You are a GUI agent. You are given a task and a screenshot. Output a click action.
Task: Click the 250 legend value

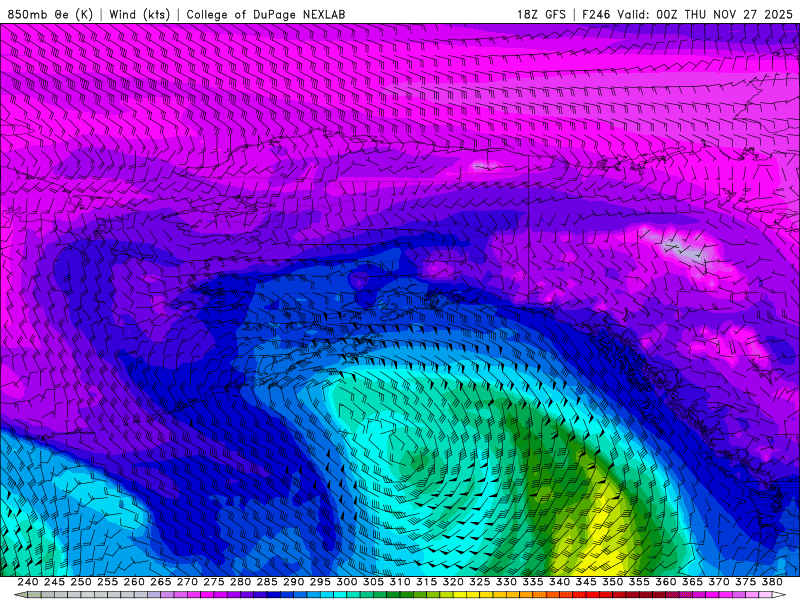click(x=81, y=582)
